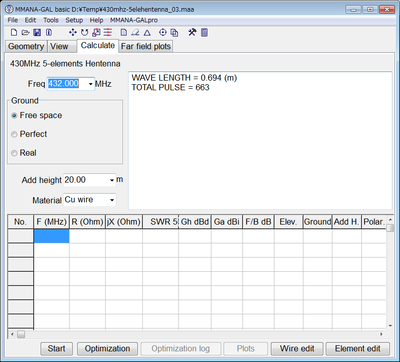Switch to the Geometry tab

(26, 46)
